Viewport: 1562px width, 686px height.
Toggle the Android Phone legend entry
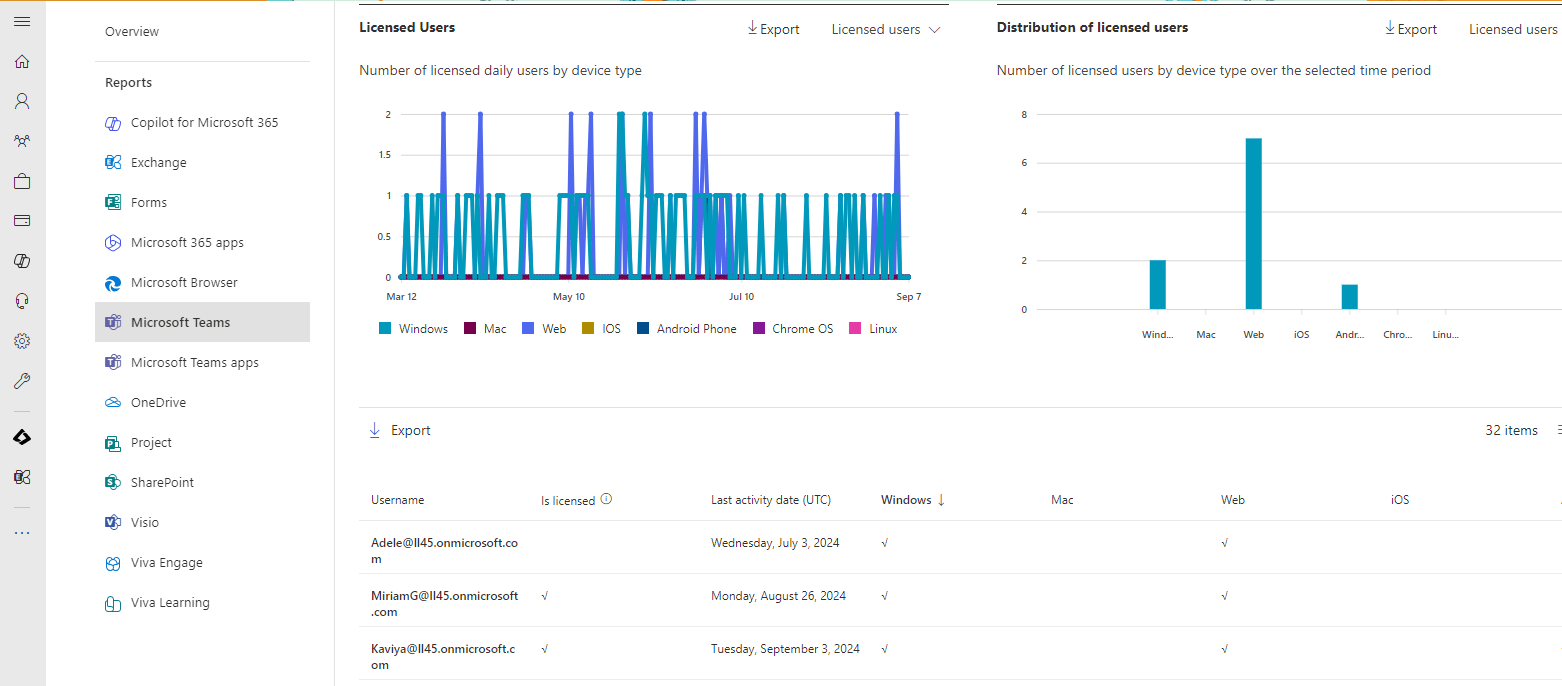(687, 328)
